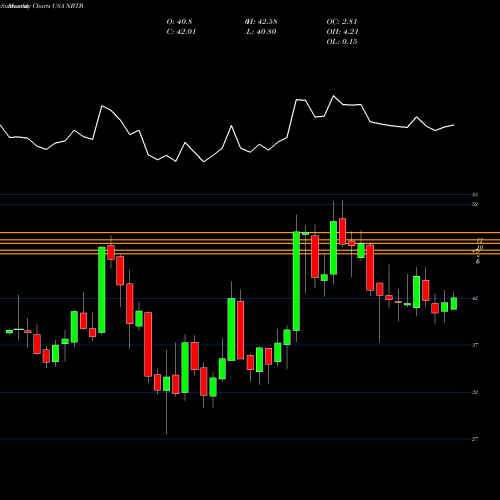This screenshot has width=500, height=500.
Task: Click the '27' price axis label
Action: point(475,439)
